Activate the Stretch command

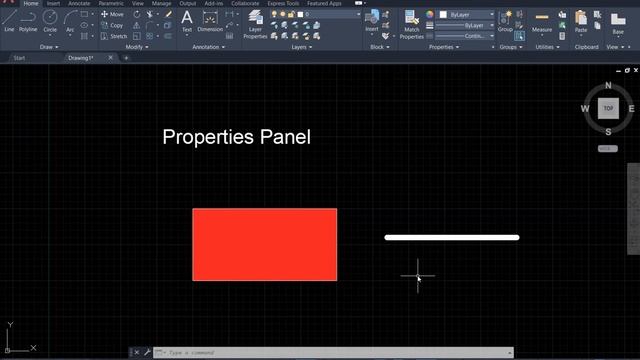[x=114, y=36]
